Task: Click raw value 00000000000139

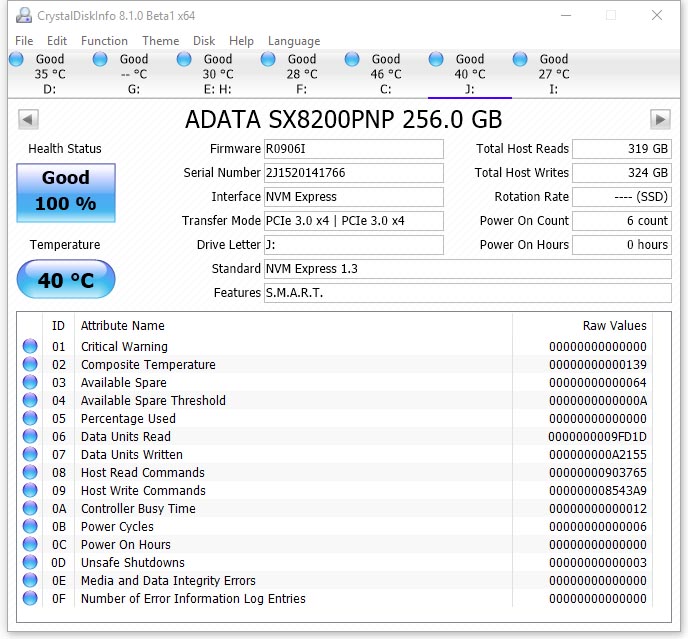Action: tap(598, 365)
